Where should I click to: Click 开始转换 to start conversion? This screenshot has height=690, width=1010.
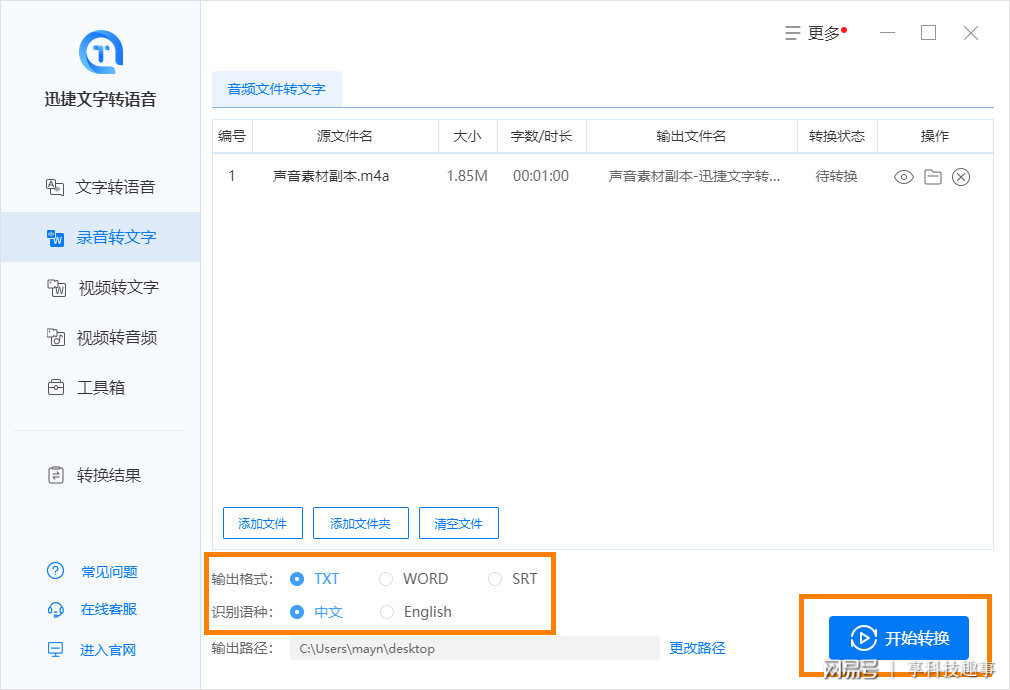(x=899, y=638)
